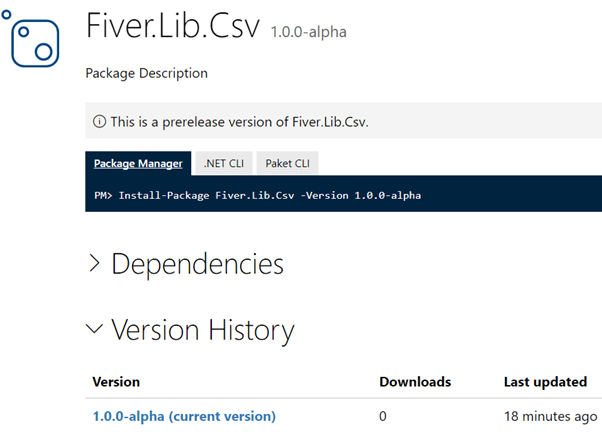Click the Package Description text
The height and width of the screenshot is (436, 602).
point(147,73)
